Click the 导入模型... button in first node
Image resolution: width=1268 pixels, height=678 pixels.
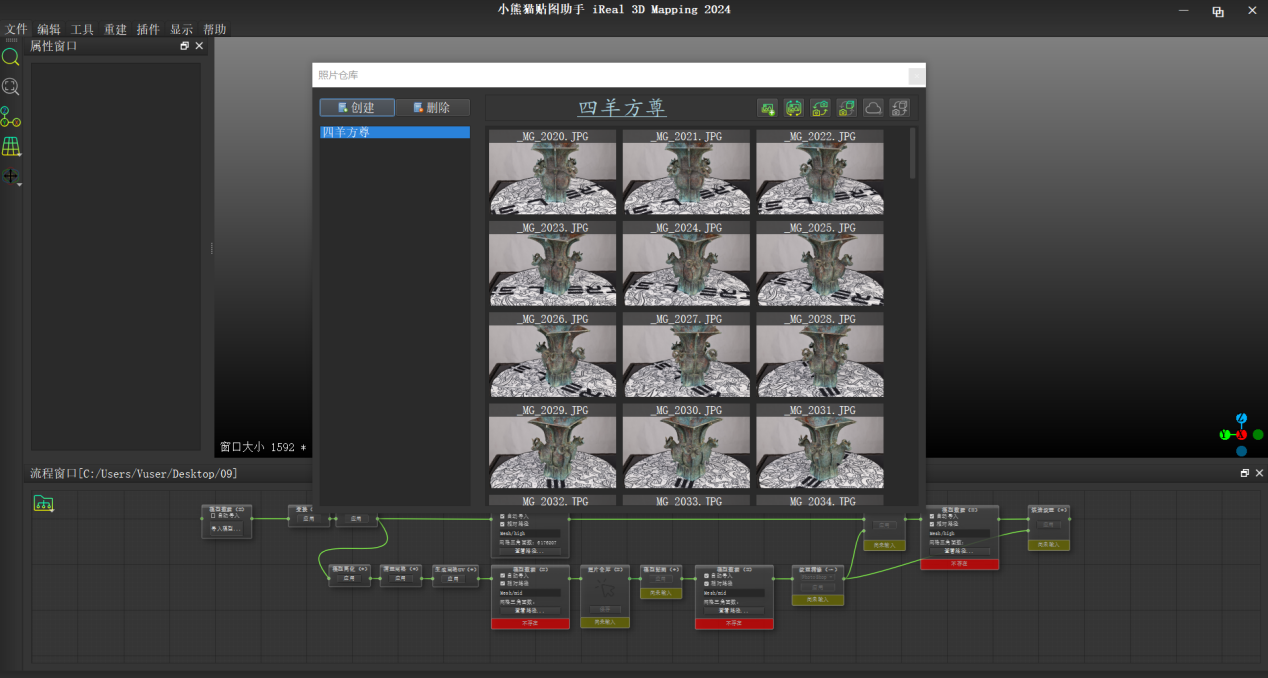226,528
